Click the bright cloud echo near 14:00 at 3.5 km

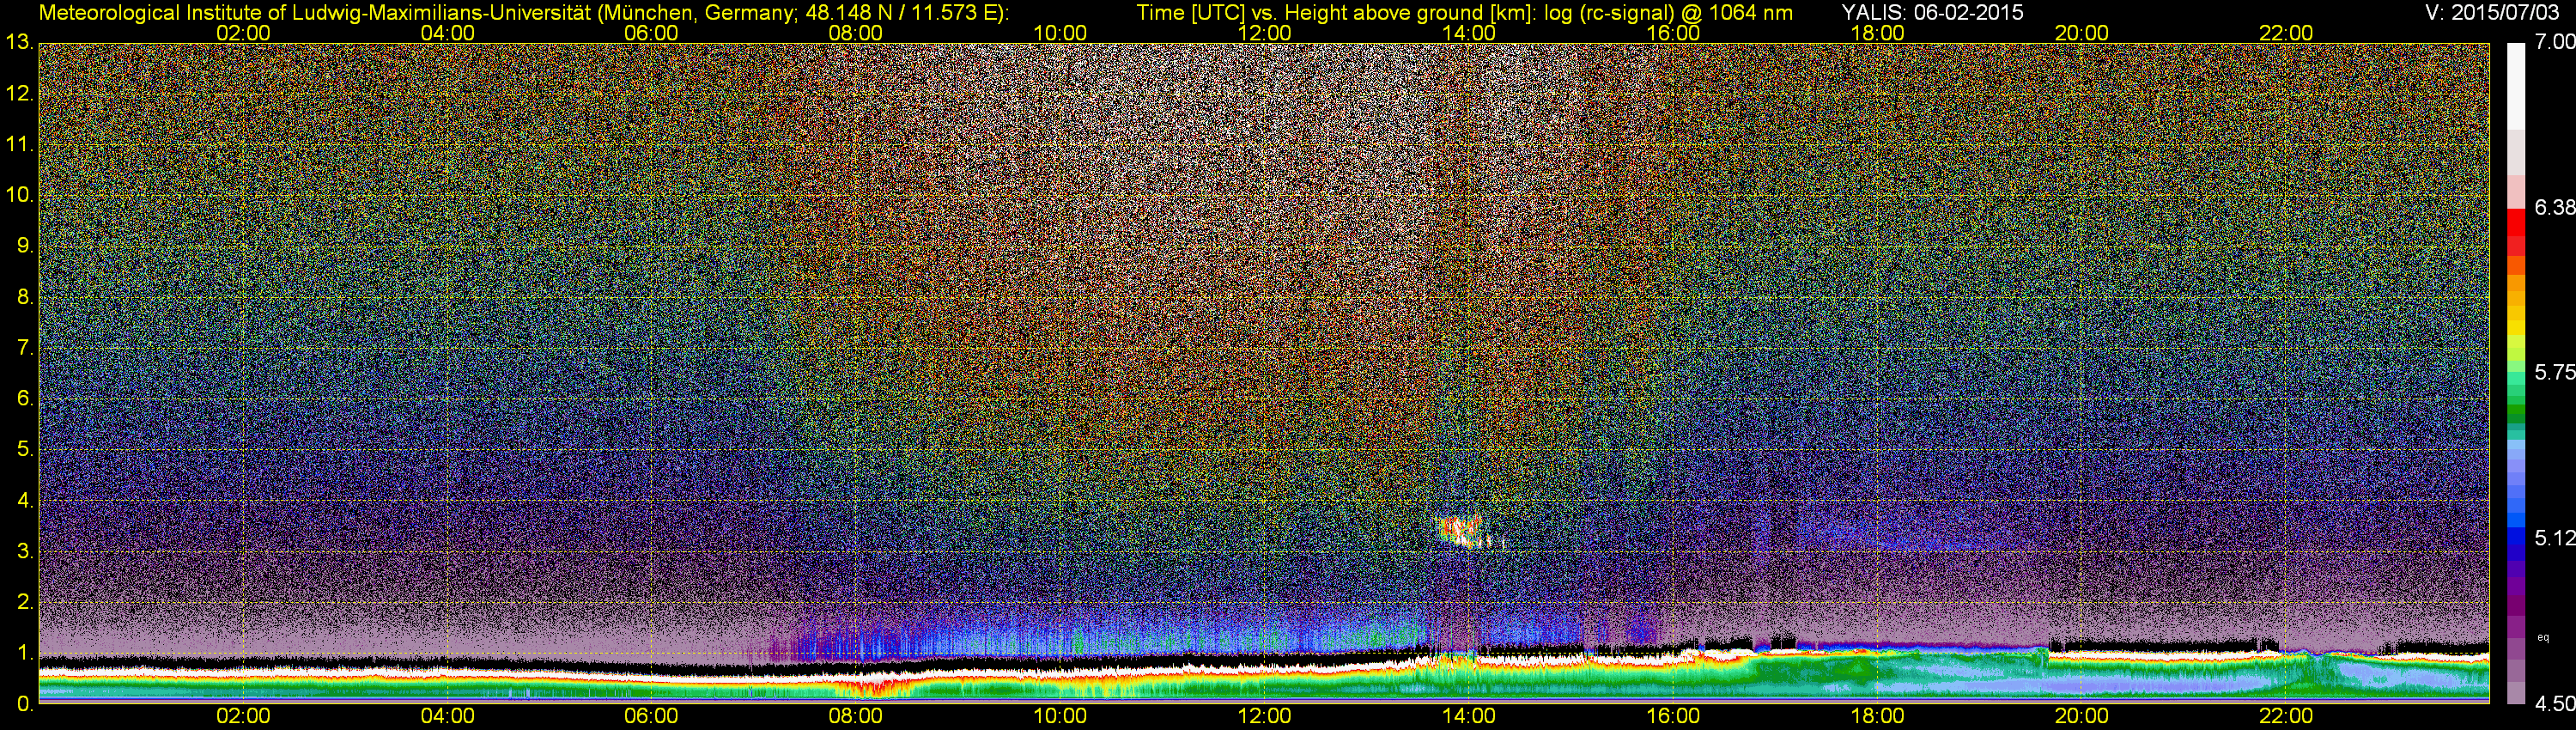pos(1459,530)
